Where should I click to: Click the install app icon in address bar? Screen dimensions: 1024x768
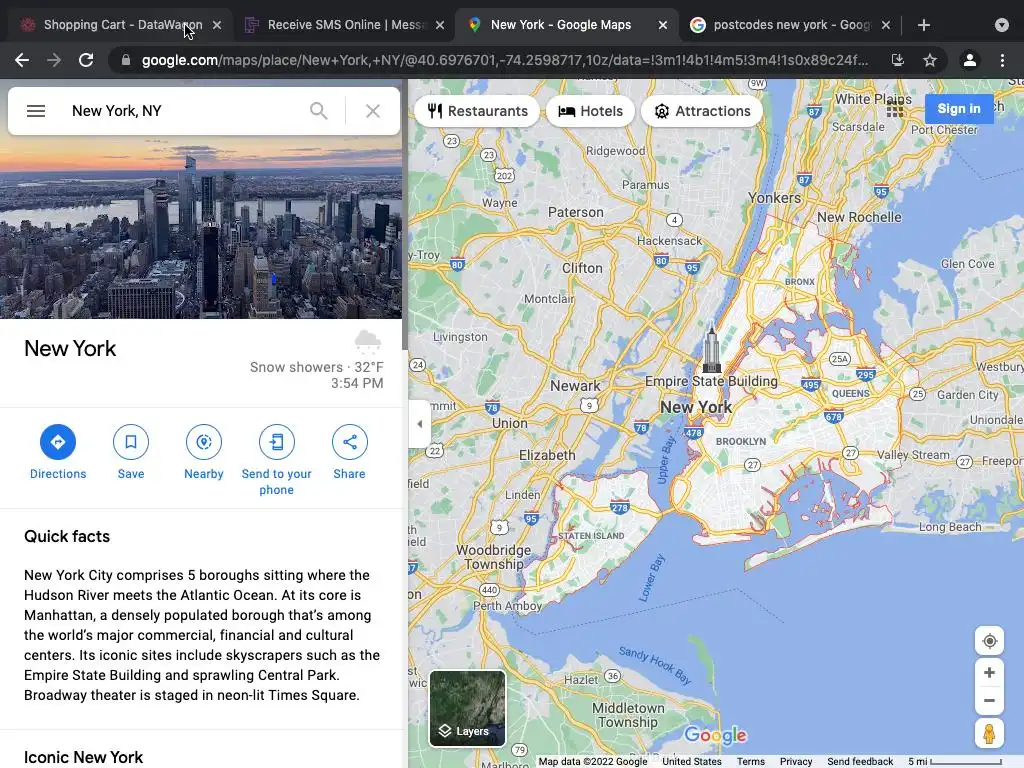(898, 60)
